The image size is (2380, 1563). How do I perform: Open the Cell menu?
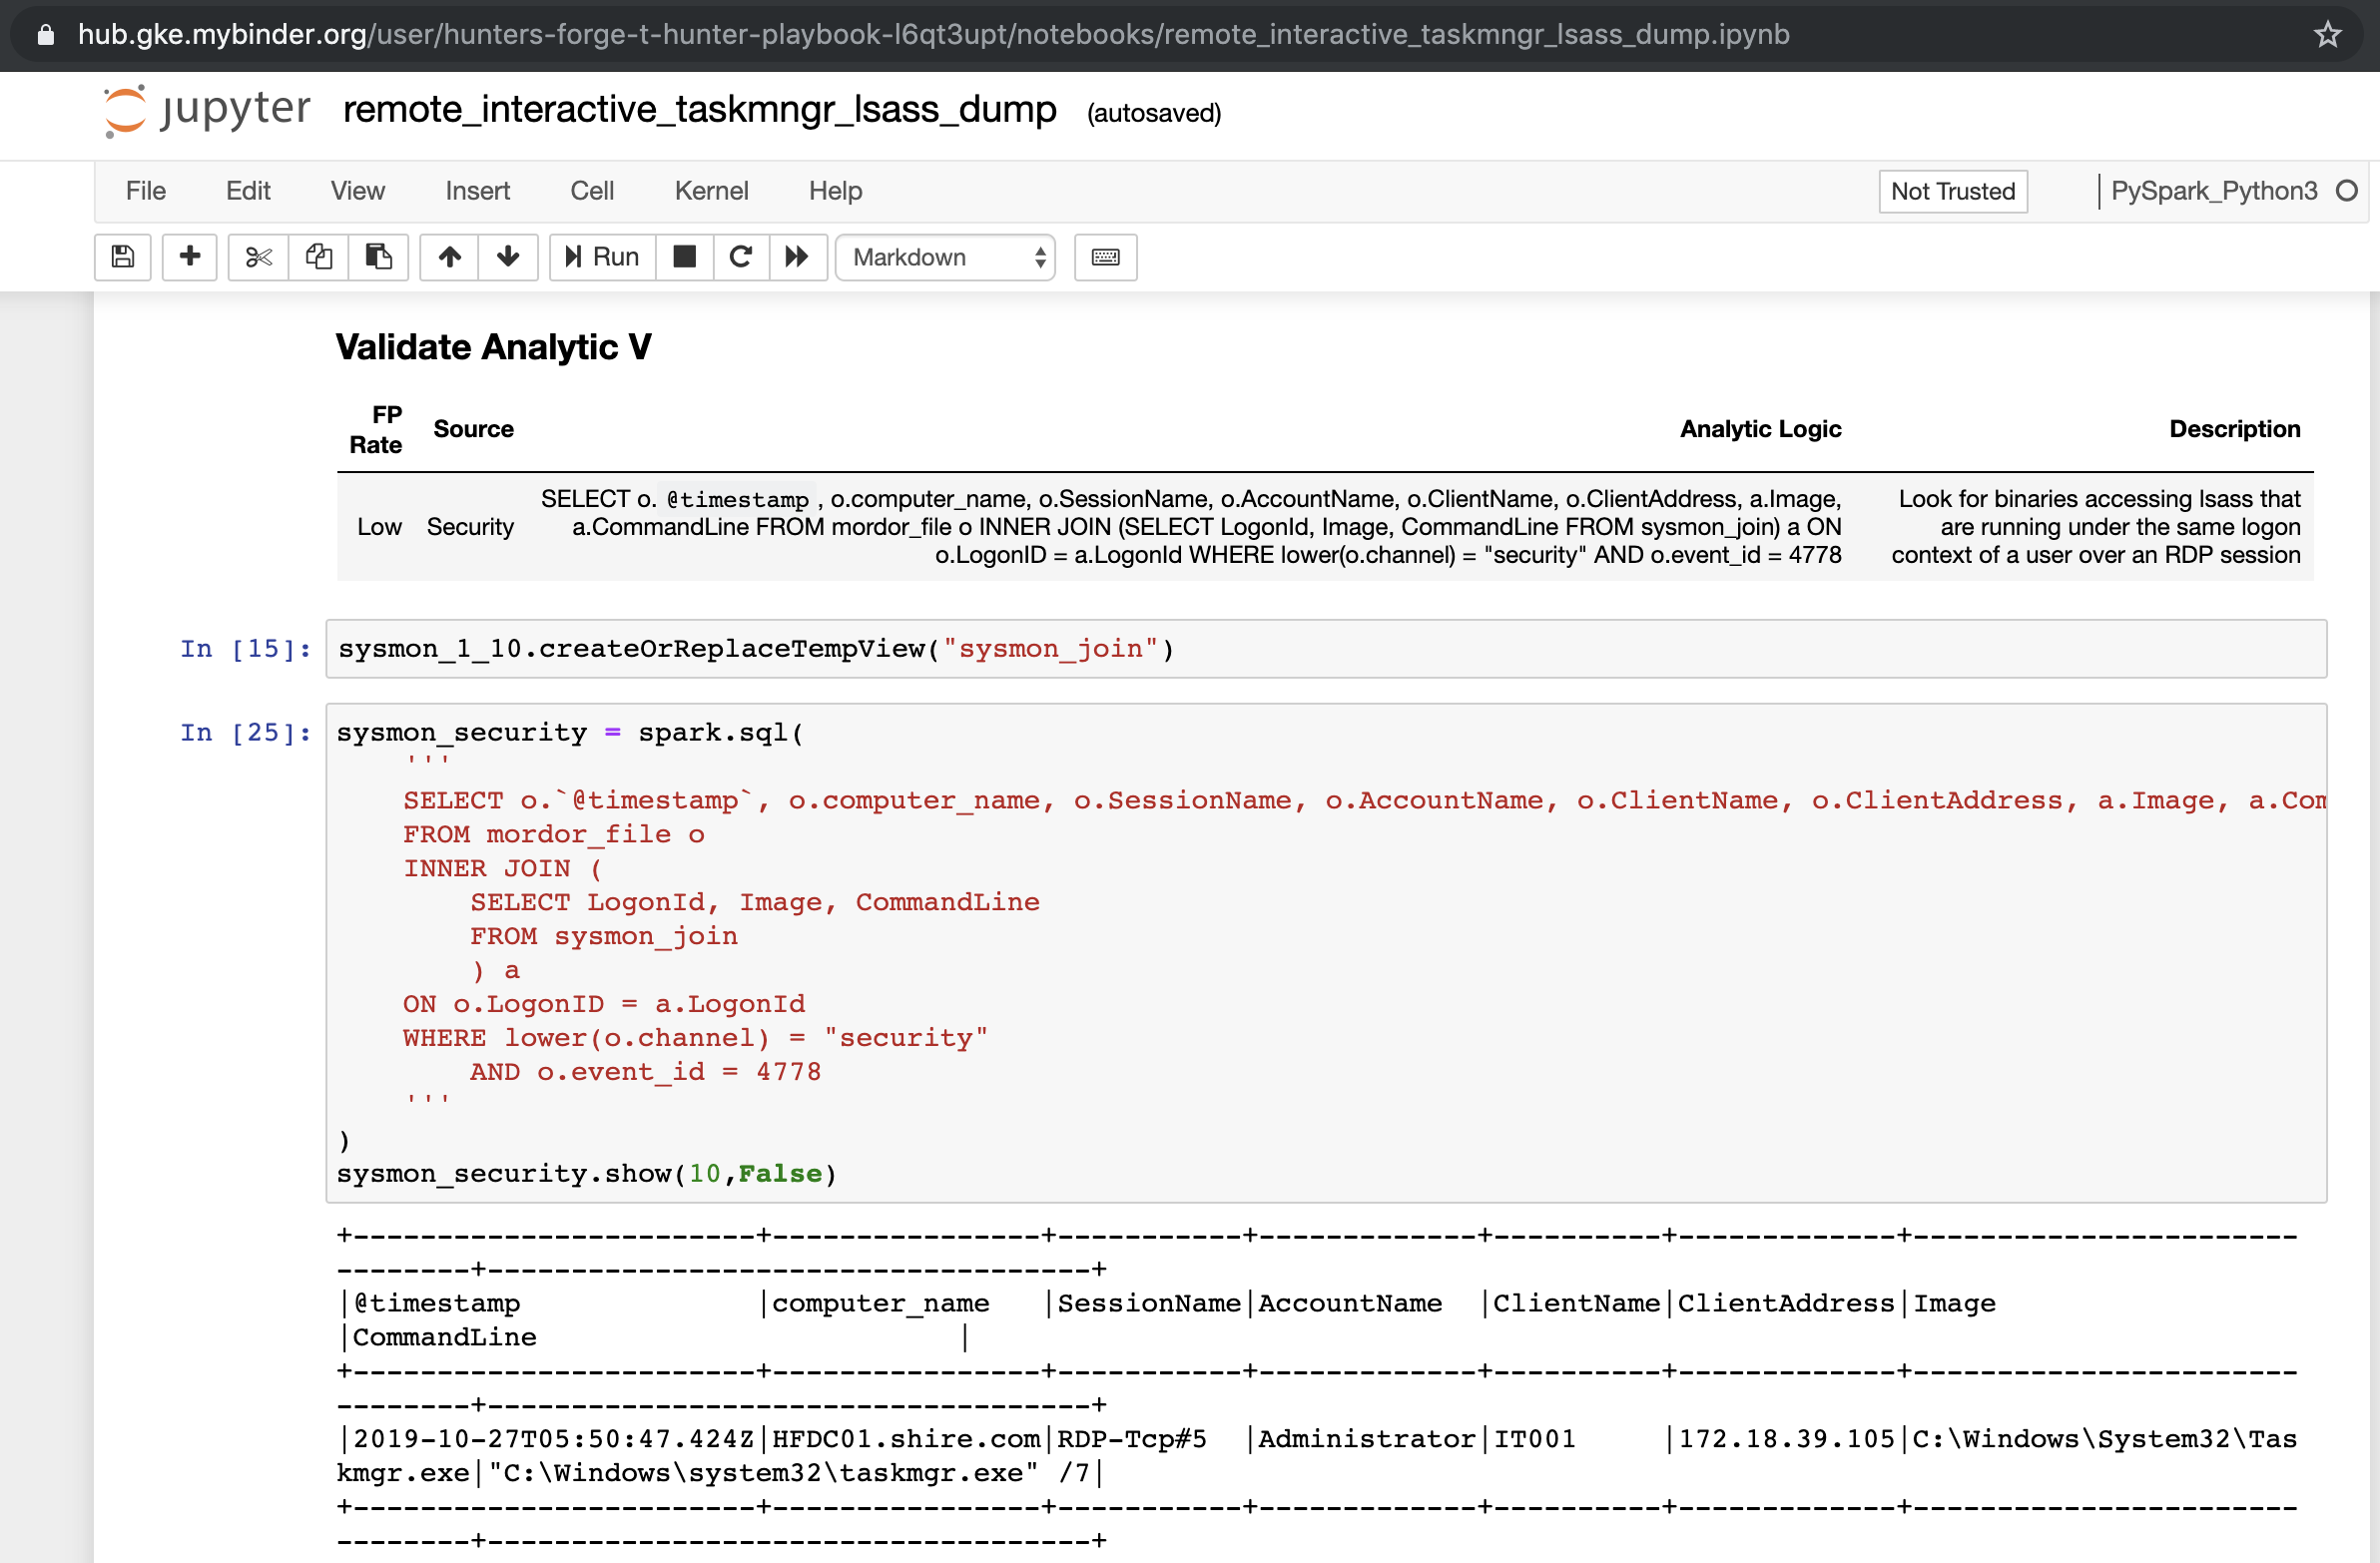coord(592,190)
